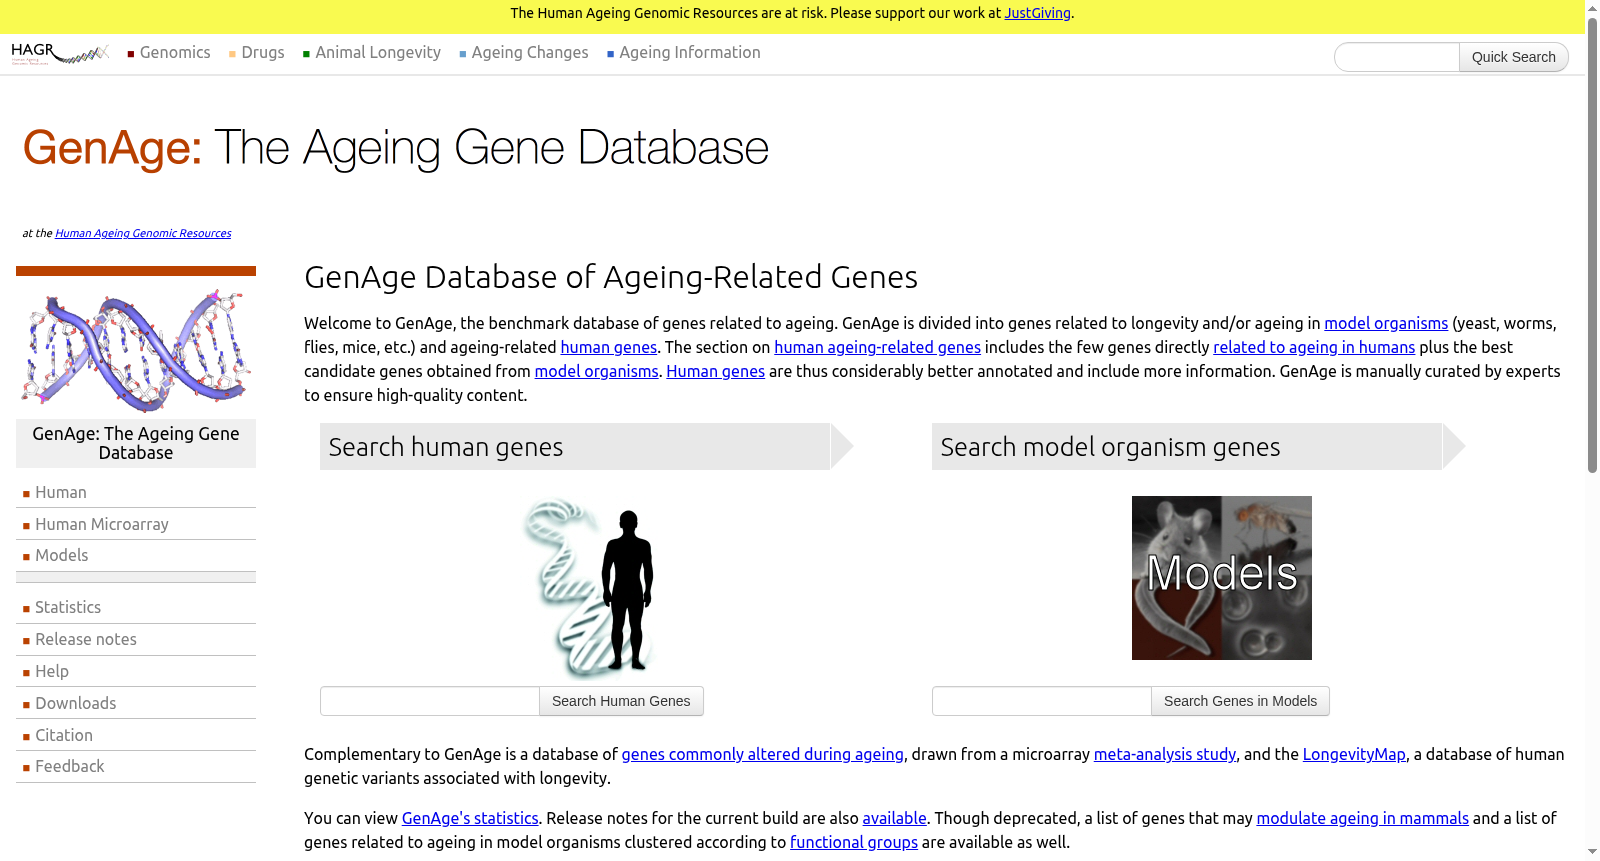Click the 'Search model organism genes' heading
1600x861 pixels.
pyautogui.click(x=1110, y=447)
